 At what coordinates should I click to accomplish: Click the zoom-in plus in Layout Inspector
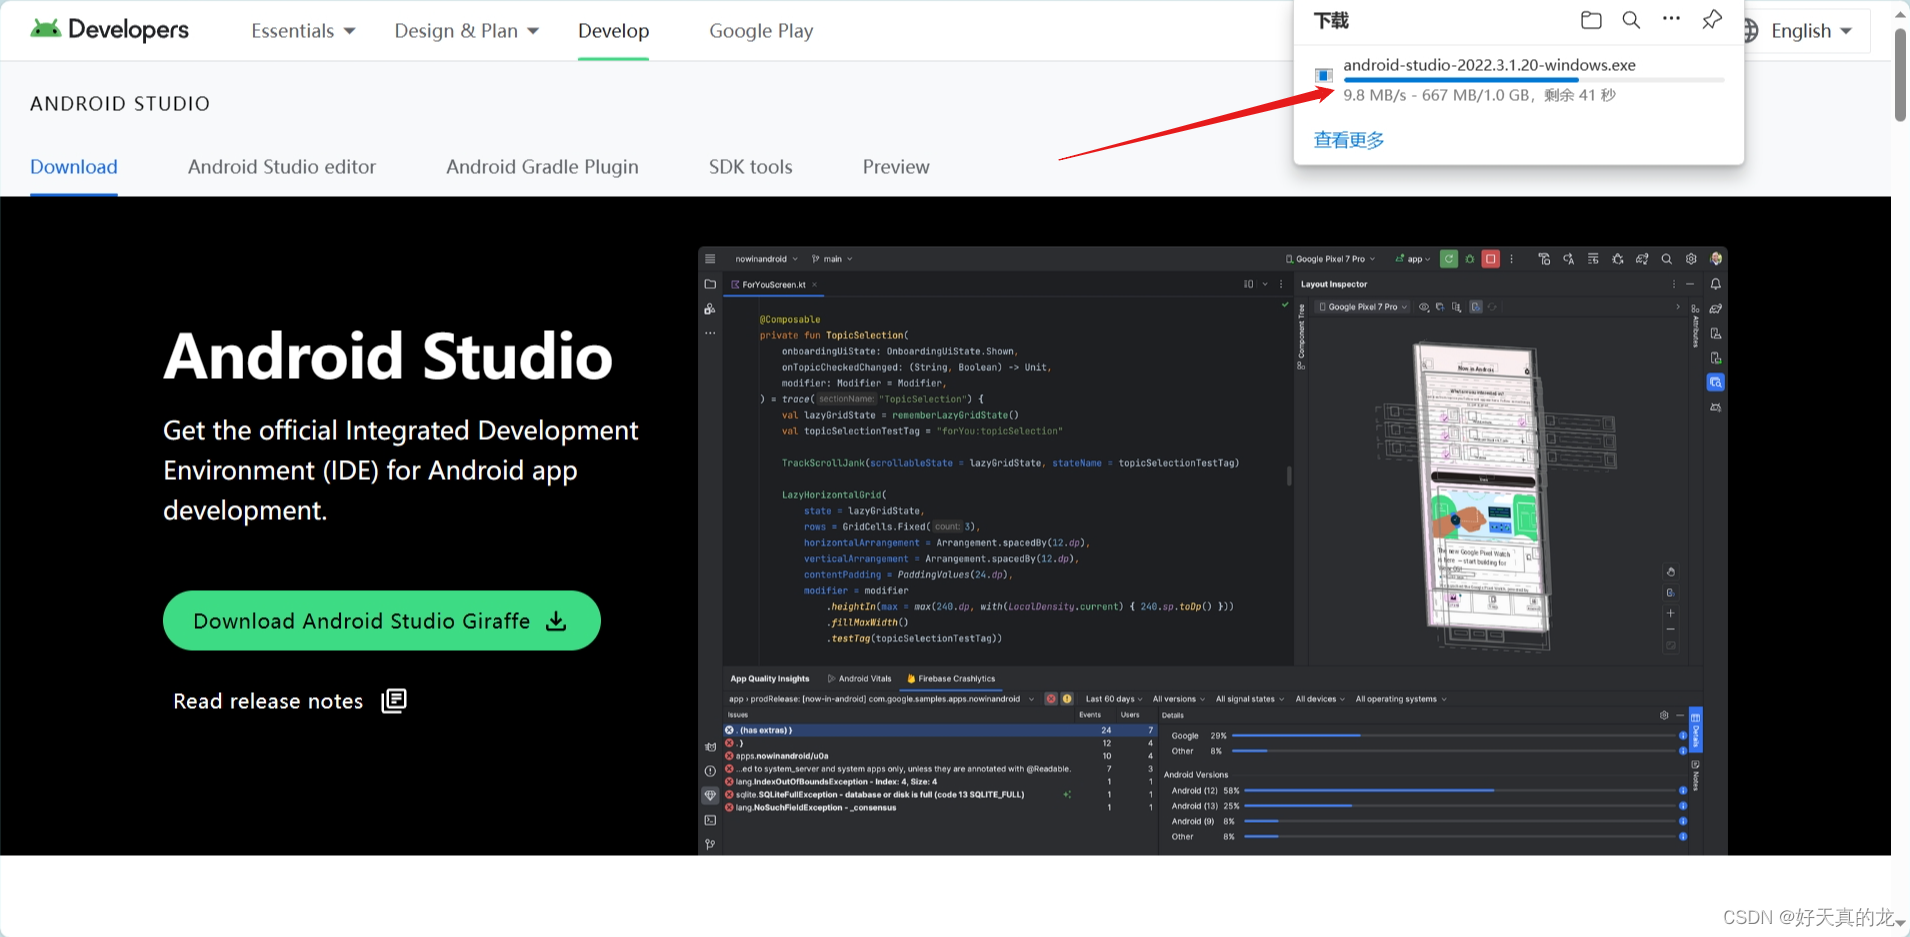[1670, 613]
